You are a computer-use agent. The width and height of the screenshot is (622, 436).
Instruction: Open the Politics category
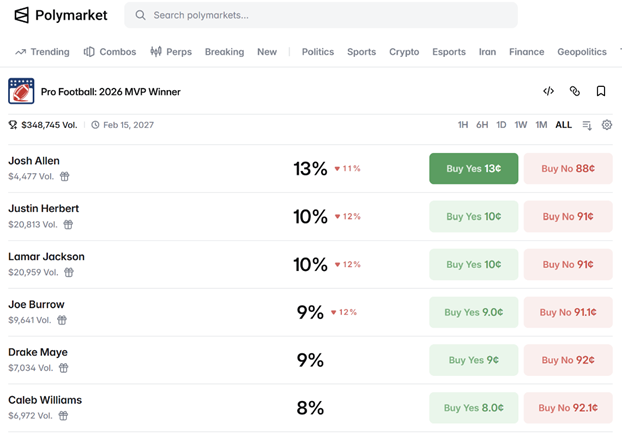pyautogui.click(x=318, y=52)
